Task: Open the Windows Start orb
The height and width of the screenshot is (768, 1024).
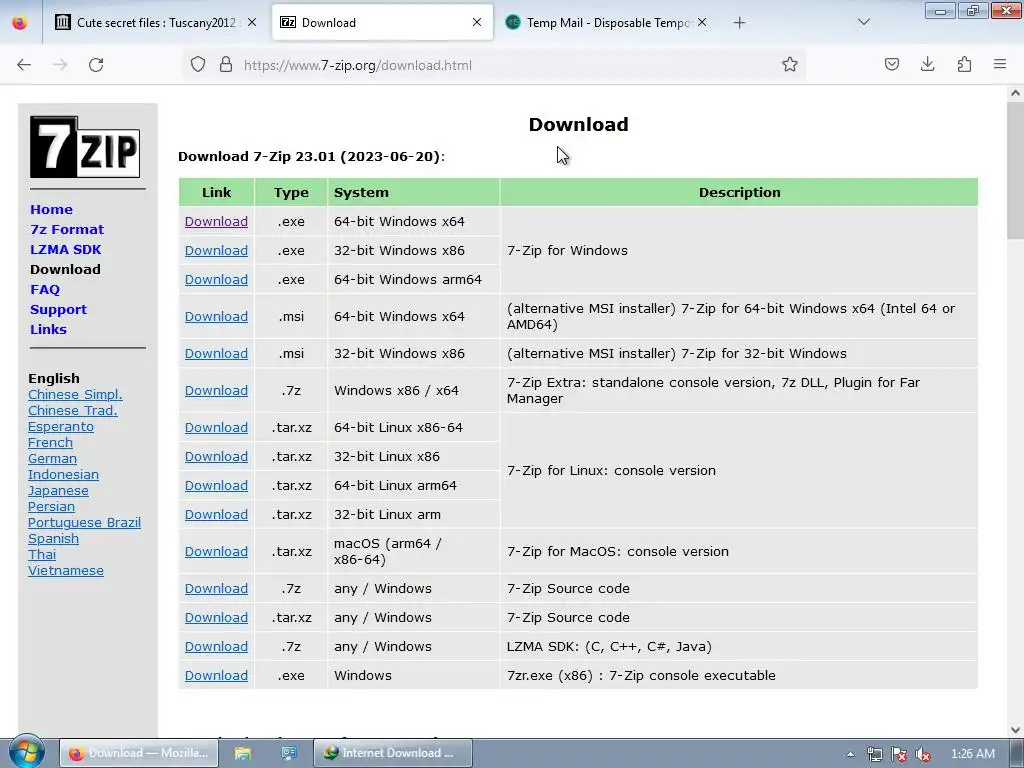Action: [26, 752]
